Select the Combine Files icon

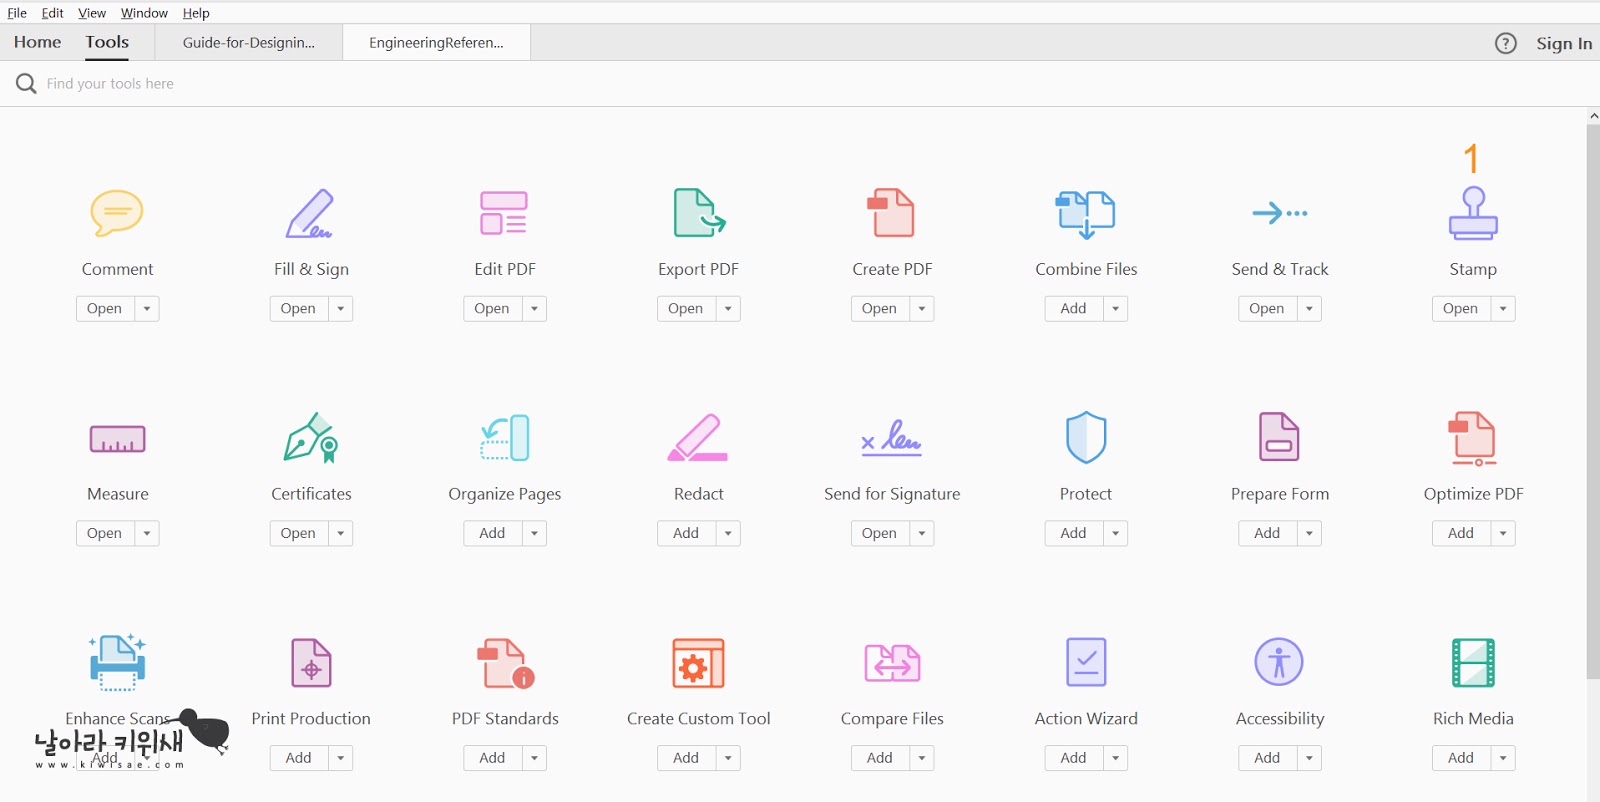click(1086, 214)
